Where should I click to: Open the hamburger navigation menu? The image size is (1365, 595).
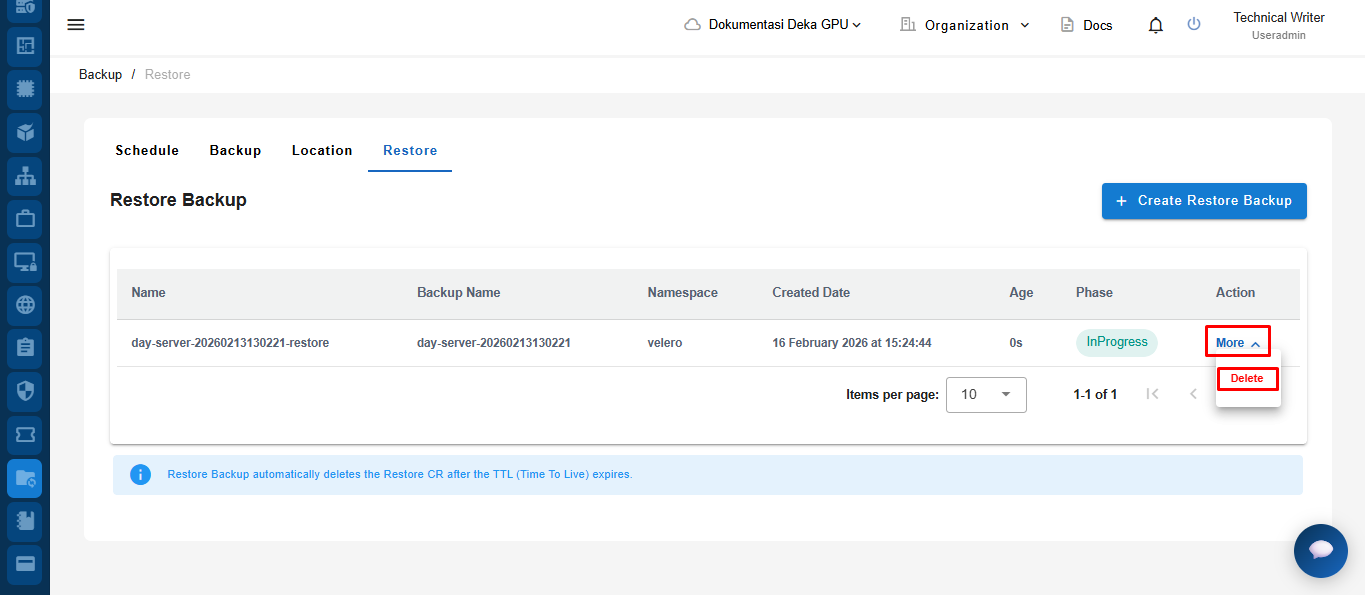pyautogui.click(x=76, y=25)
